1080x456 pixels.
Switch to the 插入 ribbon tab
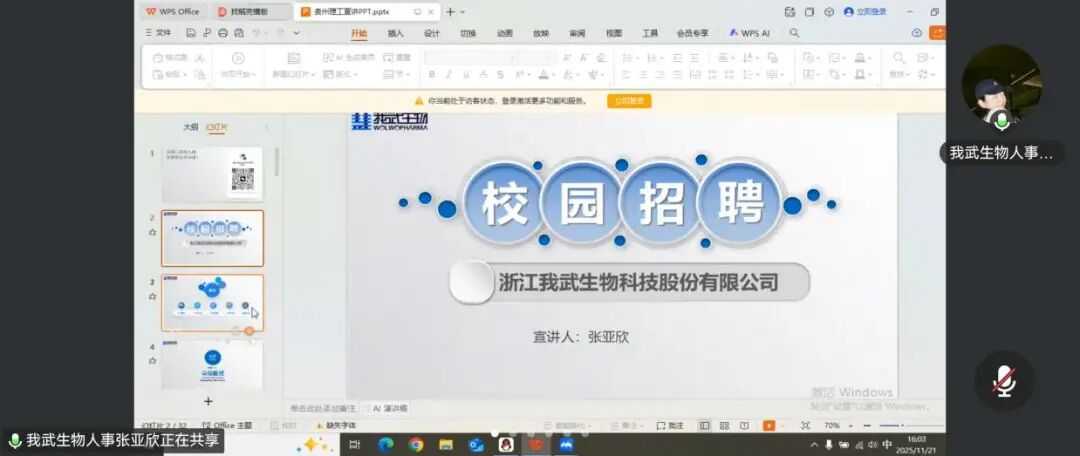pos(396,33)
